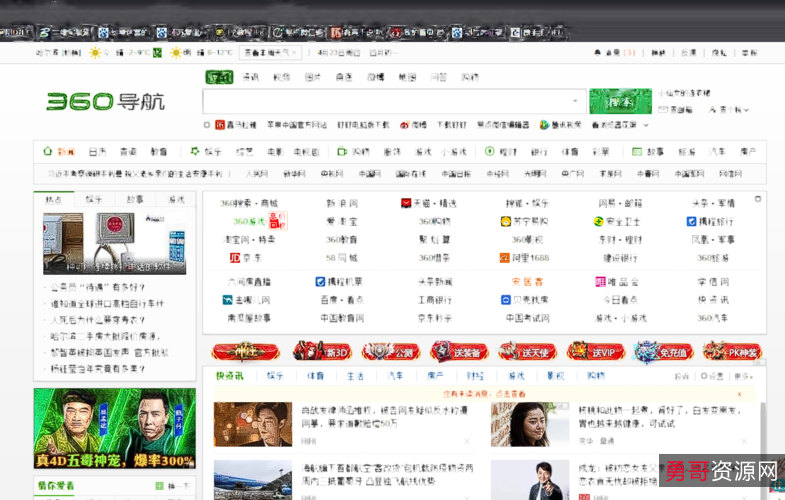The image size is (785, 500).
Task: Click the 查邮箱 envelope icon
Action: click(663, 110)
